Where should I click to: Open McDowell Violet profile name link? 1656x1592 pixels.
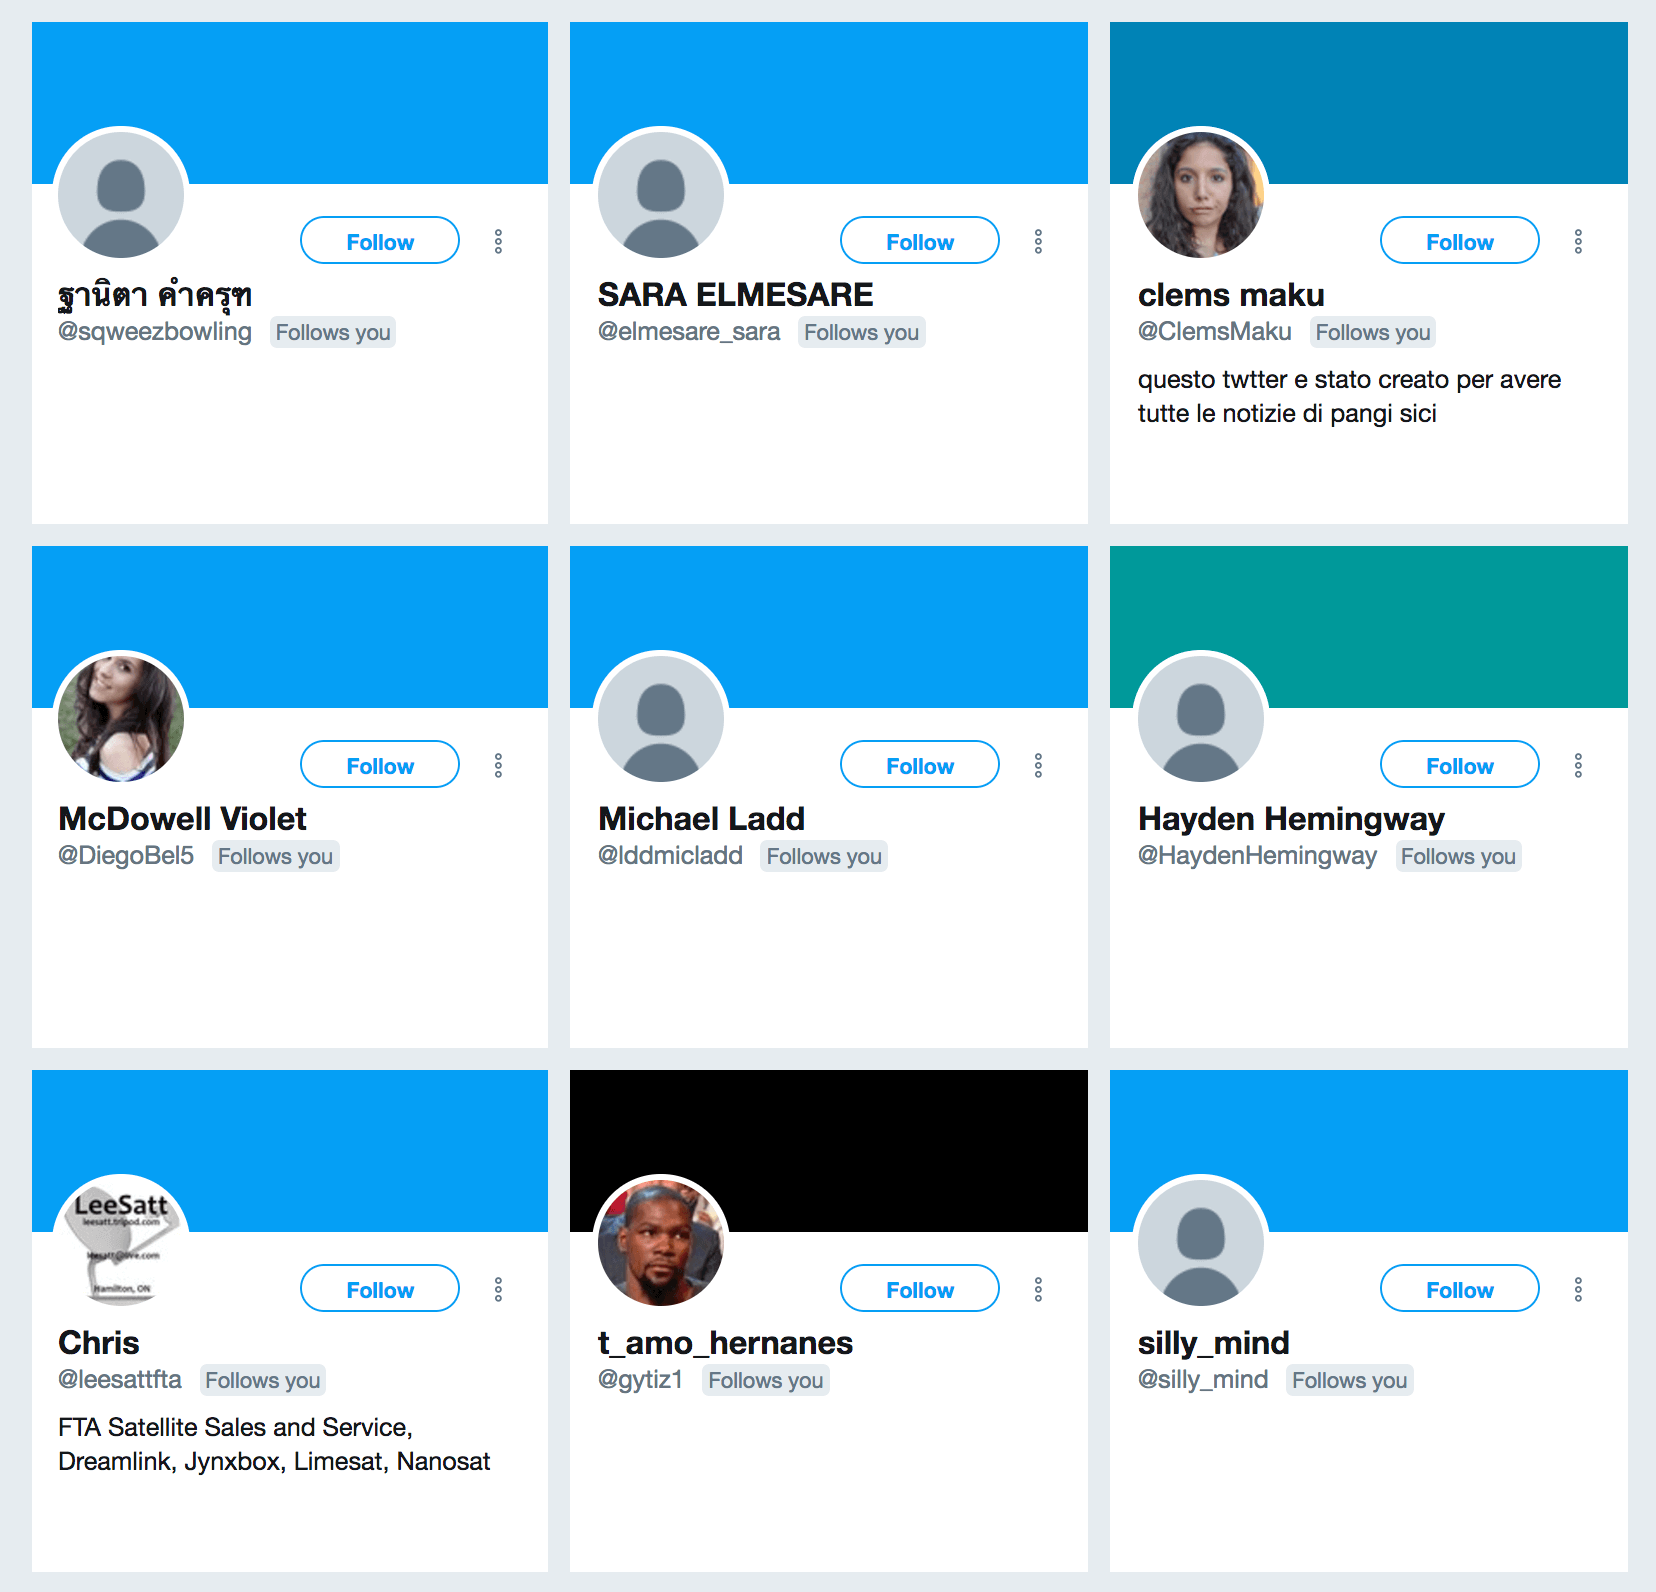click(x=182, y=819)
